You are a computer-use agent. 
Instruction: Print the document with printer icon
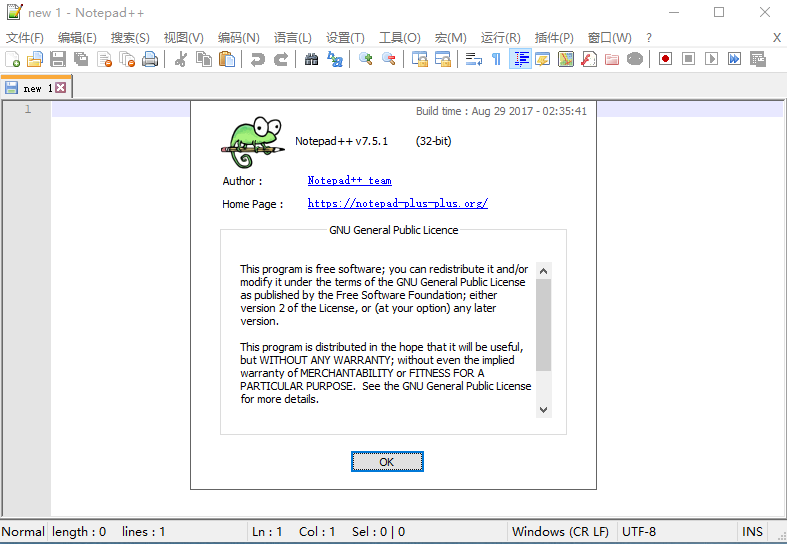[x=150, y=59]
